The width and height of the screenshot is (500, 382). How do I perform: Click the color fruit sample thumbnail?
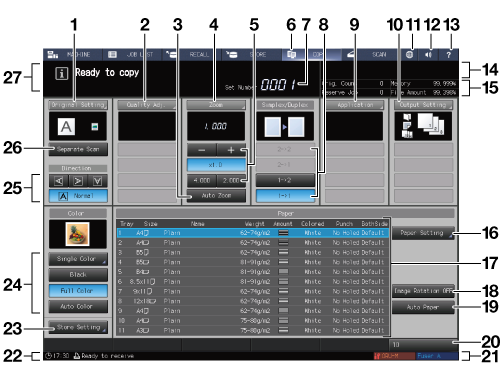pyautogui.click(x=78, y=234)
